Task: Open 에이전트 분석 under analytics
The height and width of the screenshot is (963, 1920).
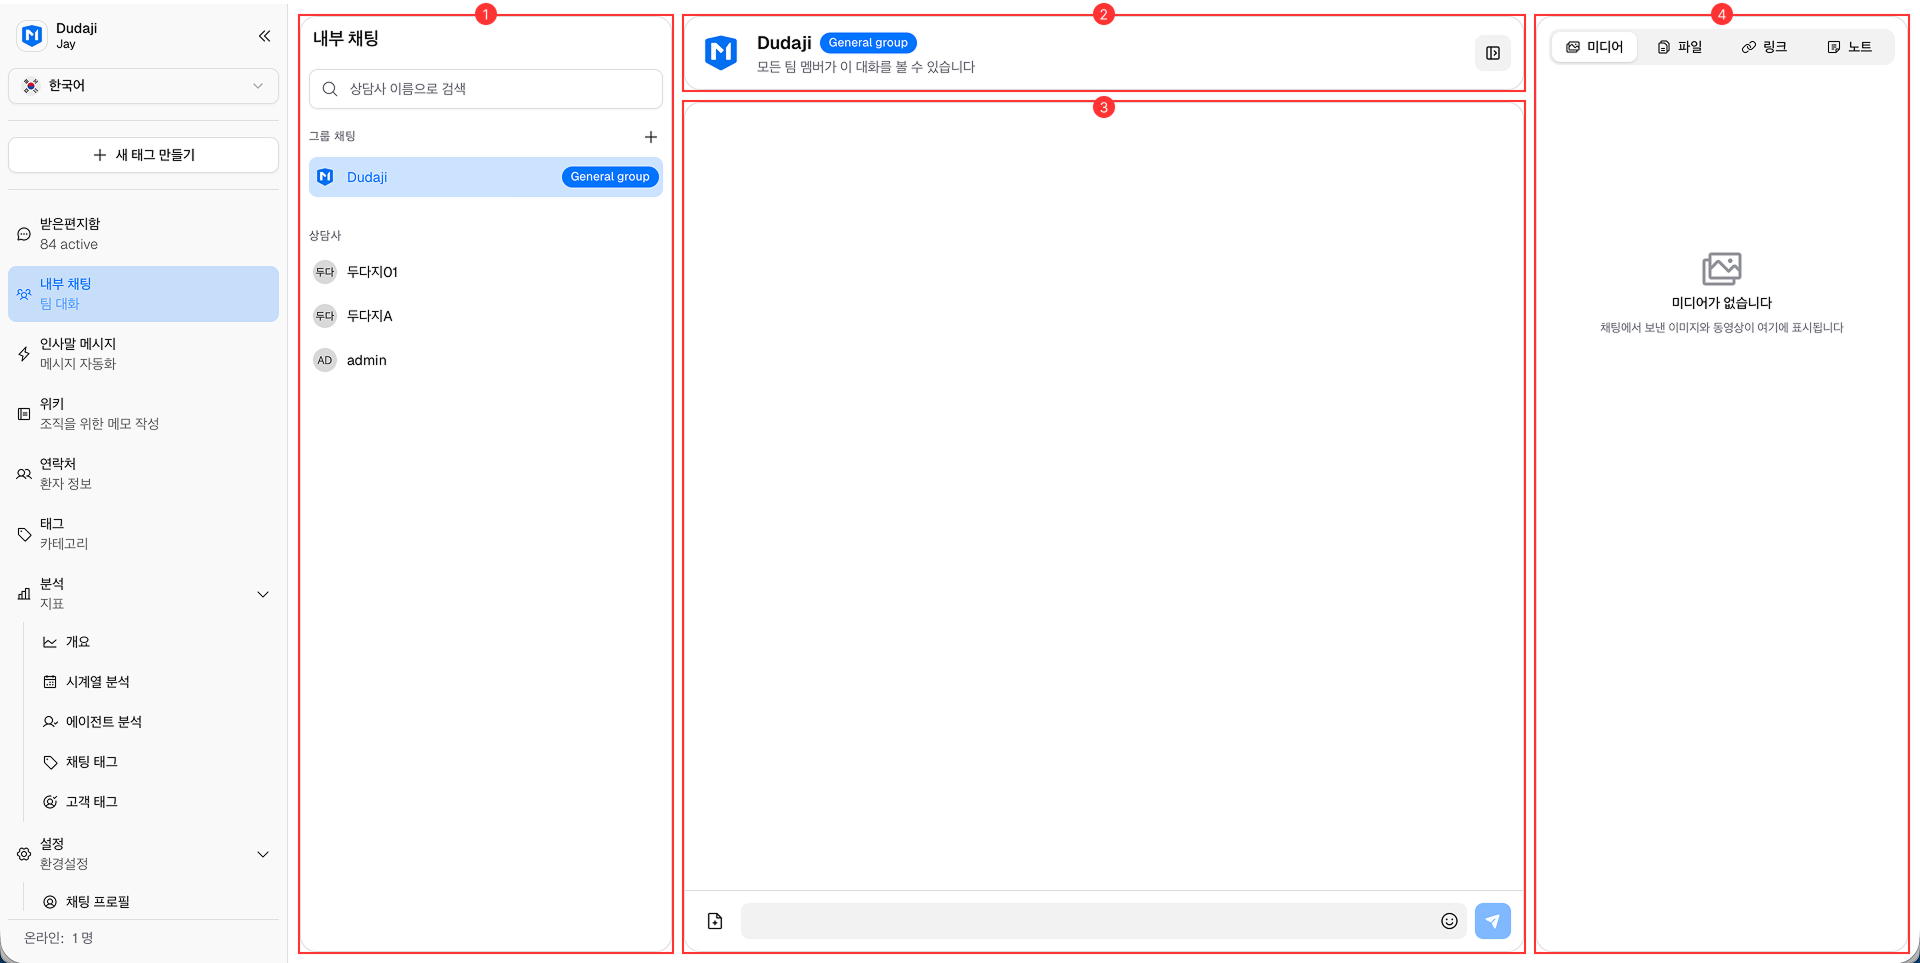Action: [104, 721]
